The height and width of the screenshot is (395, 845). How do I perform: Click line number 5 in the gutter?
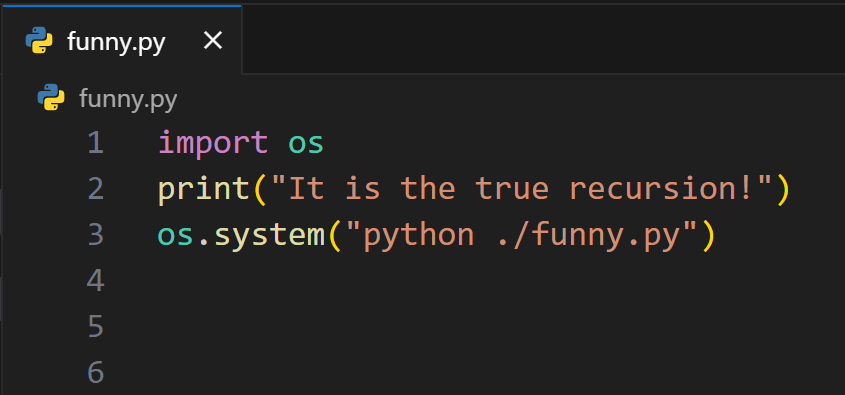[95, 327]
